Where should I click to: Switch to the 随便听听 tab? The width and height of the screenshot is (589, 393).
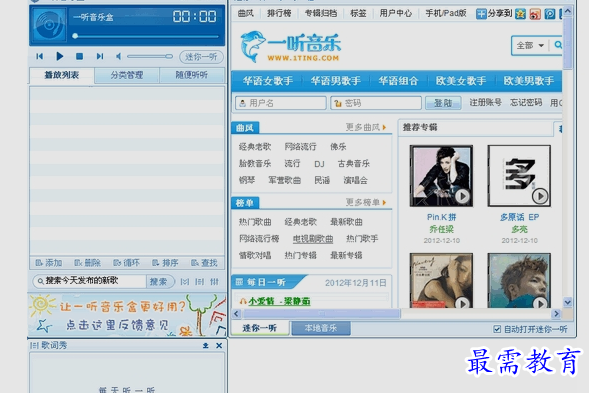pos(192,75)
